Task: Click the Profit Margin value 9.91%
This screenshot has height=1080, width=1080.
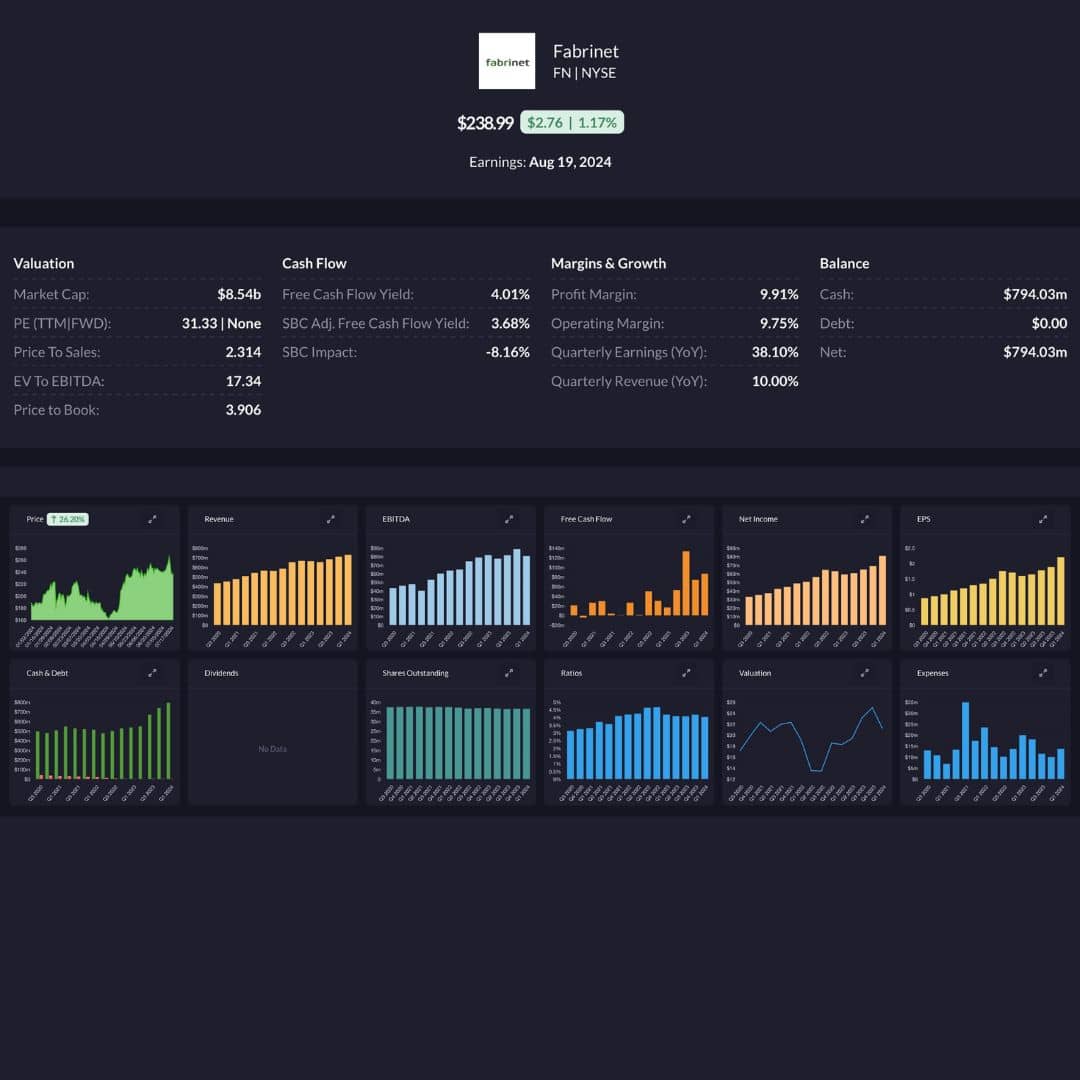Action: click(779, 295)
